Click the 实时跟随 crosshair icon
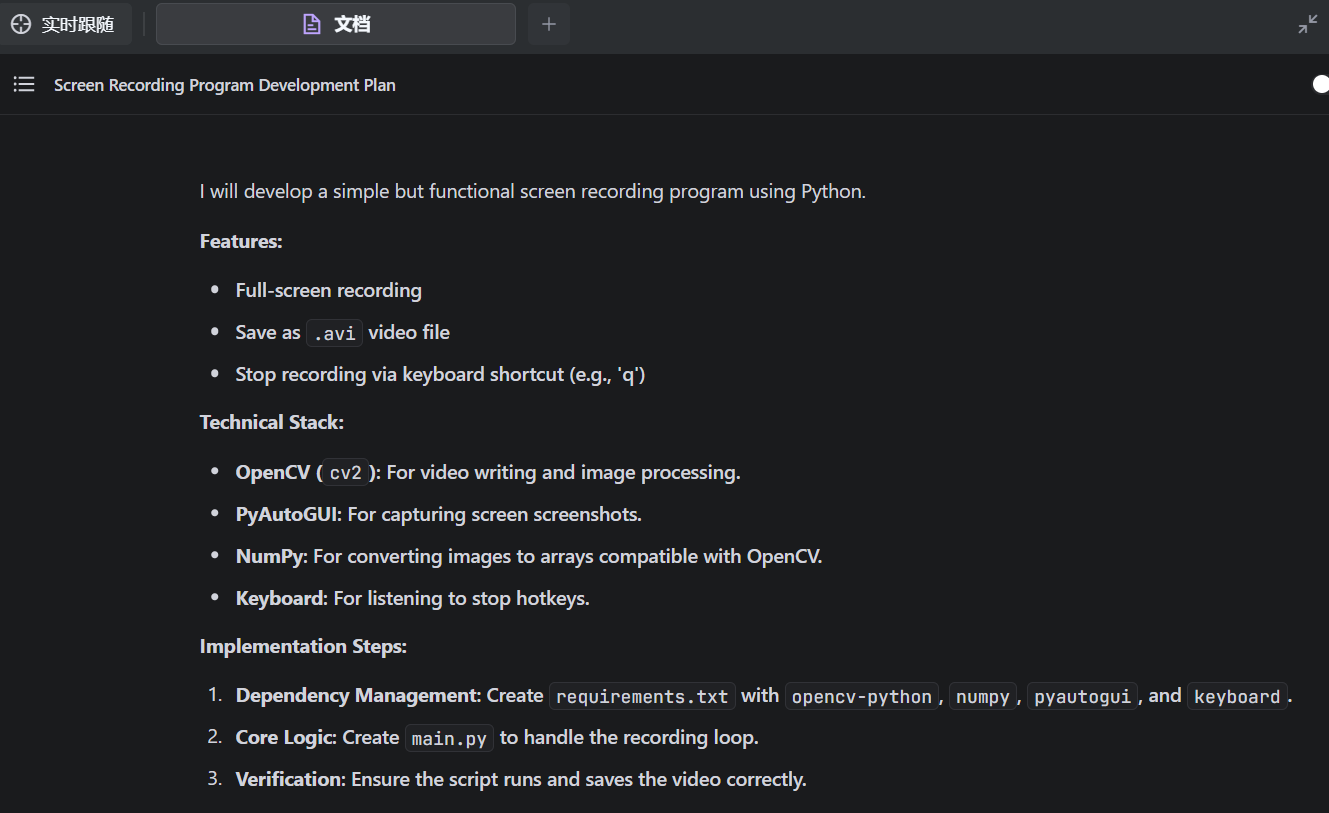This screenshot has width=1329, height=813. (x=21, y=24)
